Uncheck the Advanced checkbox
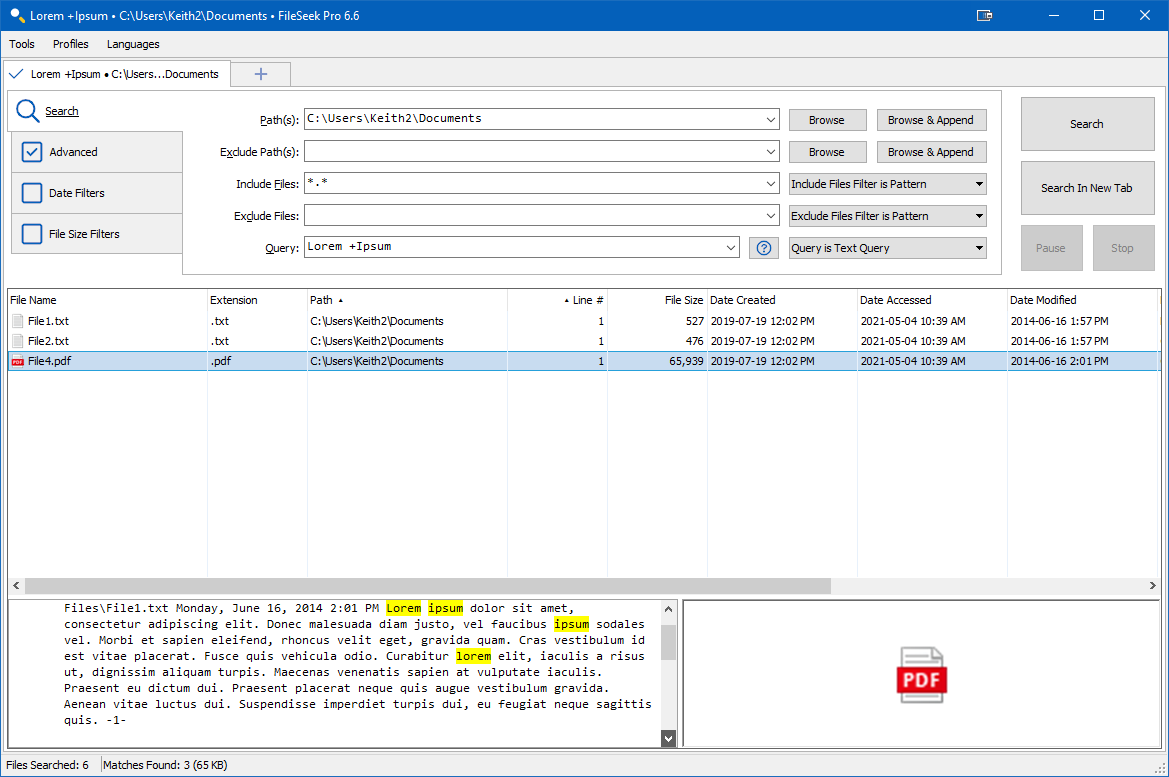This screenshot has height=777, width=1169. 32,152
